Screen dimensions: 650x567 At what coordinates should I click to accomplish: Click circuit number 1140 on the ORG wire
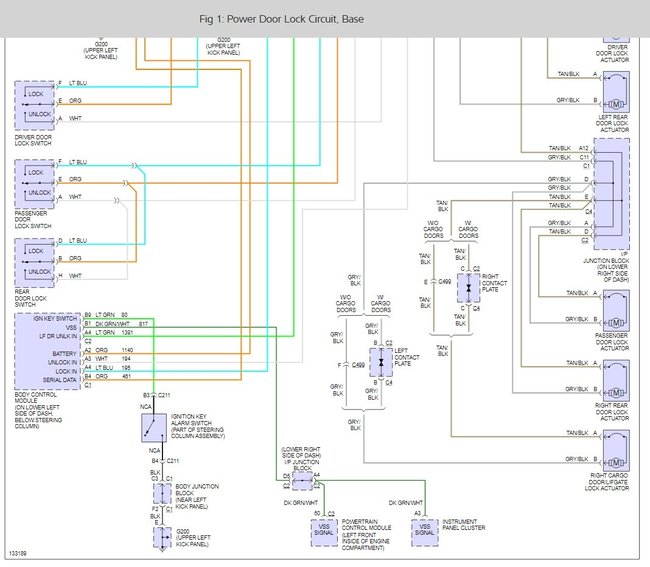tap(127, 350)
